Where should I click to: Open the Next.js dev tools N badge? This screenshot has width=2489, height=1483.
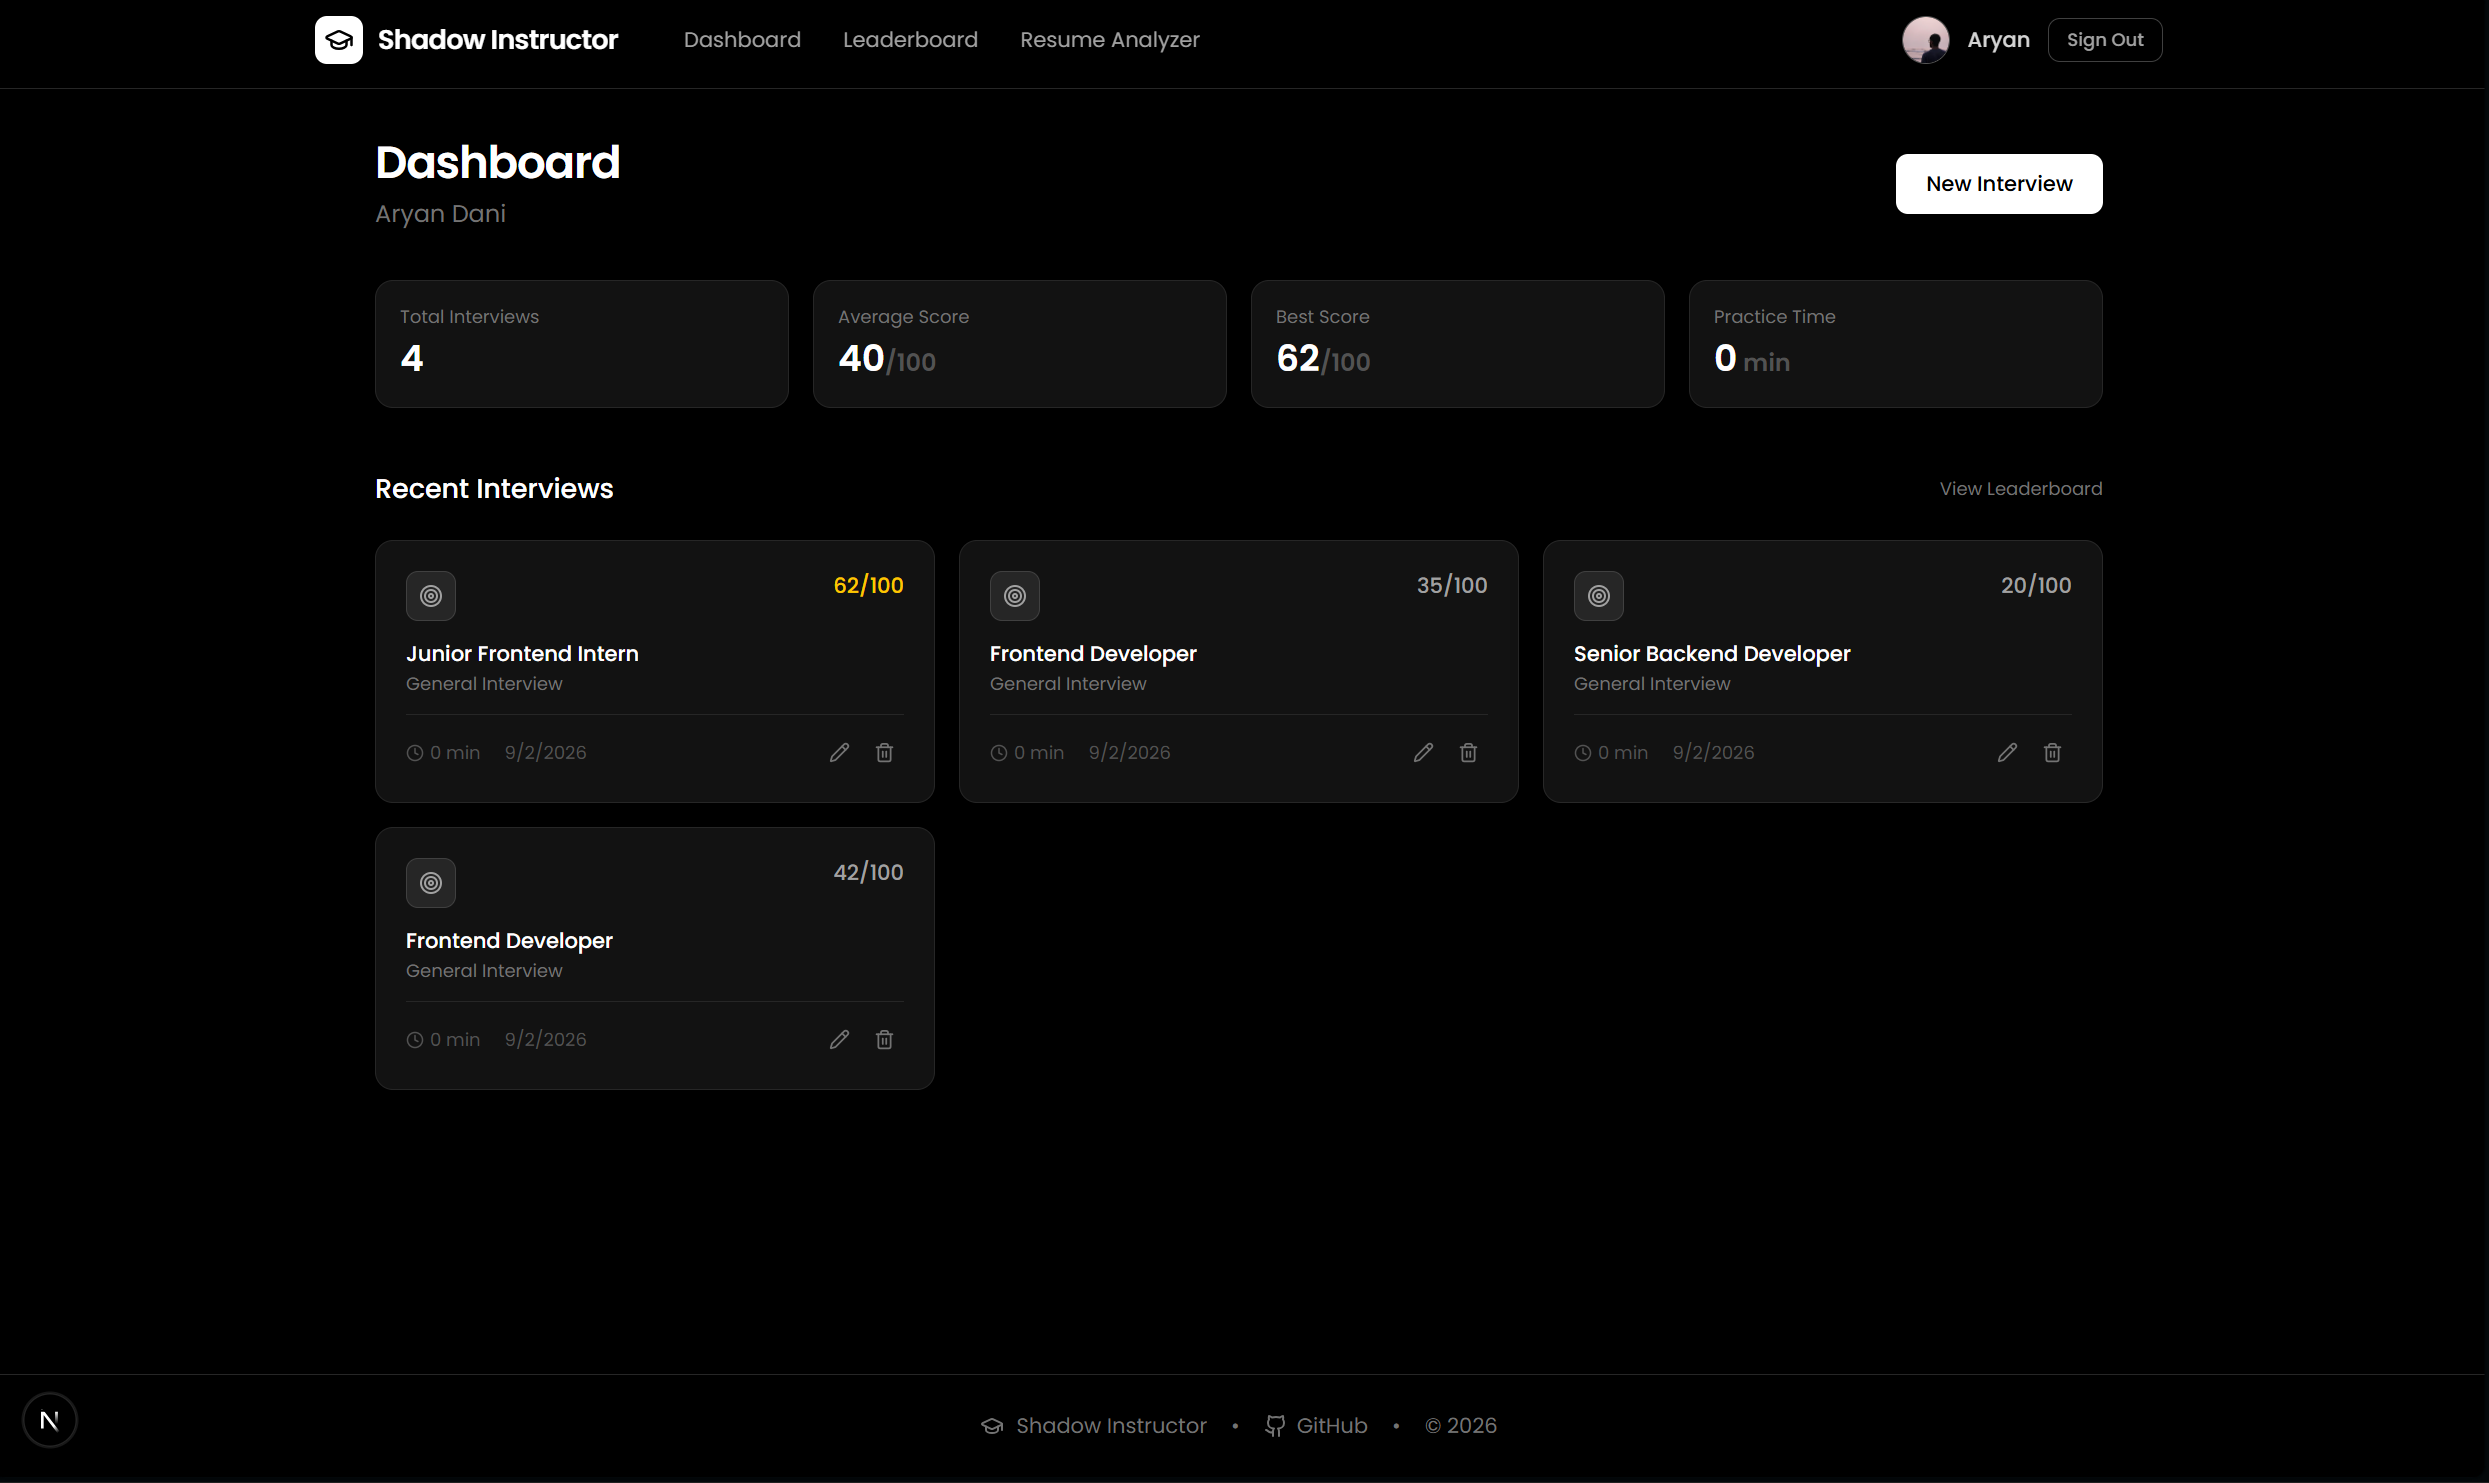coord(49,1420)
